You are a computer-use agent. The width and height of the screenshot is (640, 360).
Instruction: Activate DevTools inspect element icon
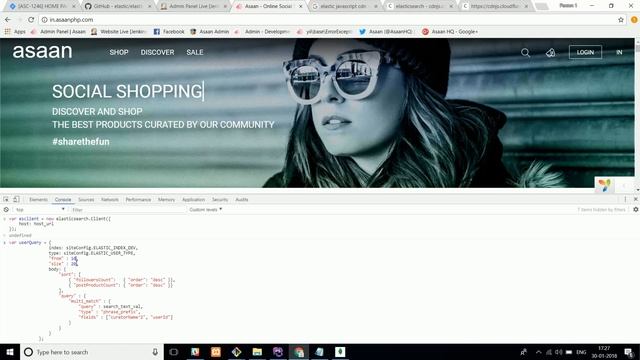point(6,199)
